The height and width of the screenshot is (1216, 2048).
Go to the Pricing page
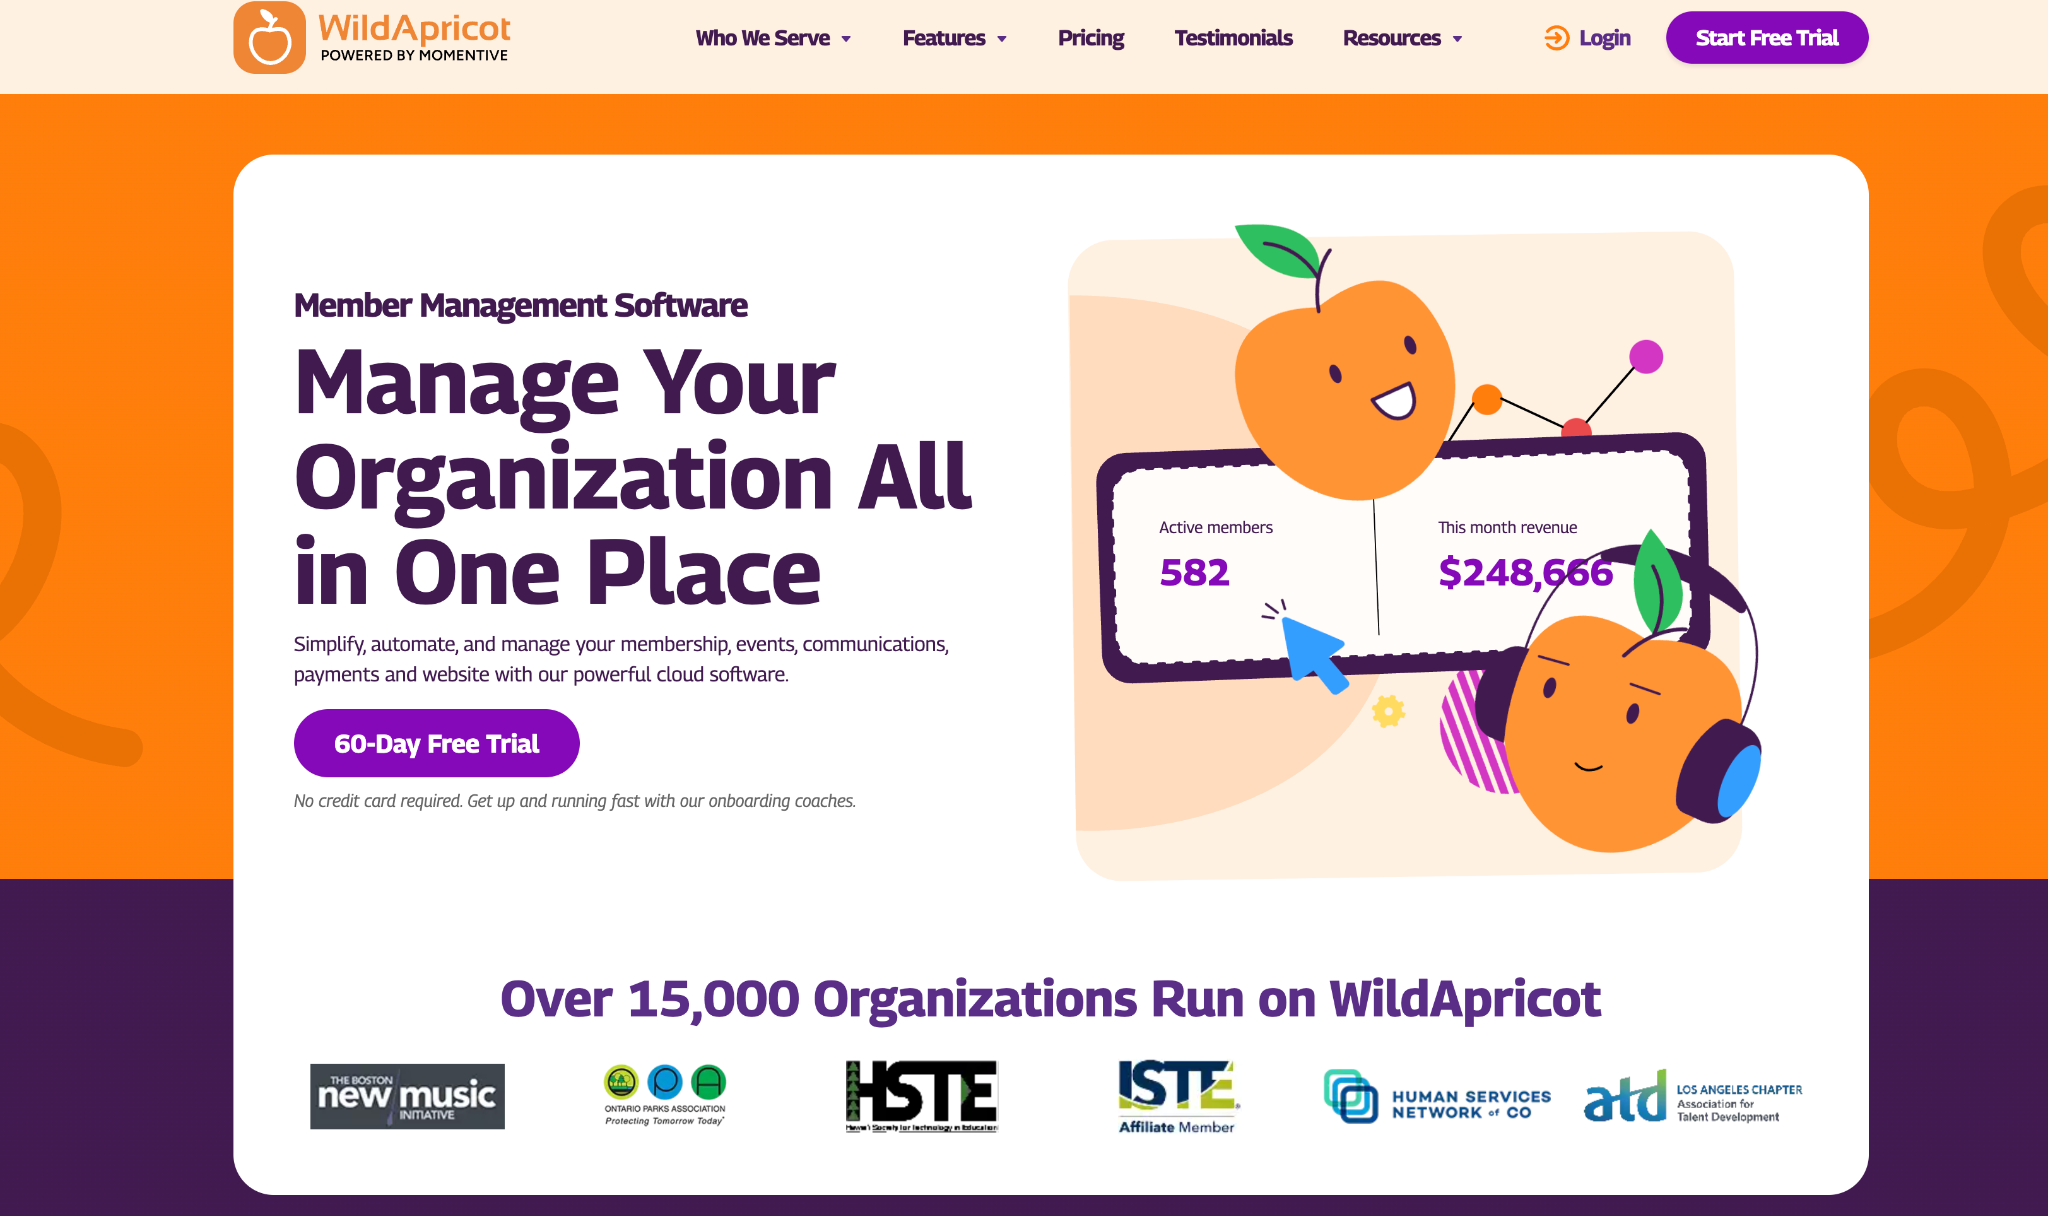(x=1091, y=38)
